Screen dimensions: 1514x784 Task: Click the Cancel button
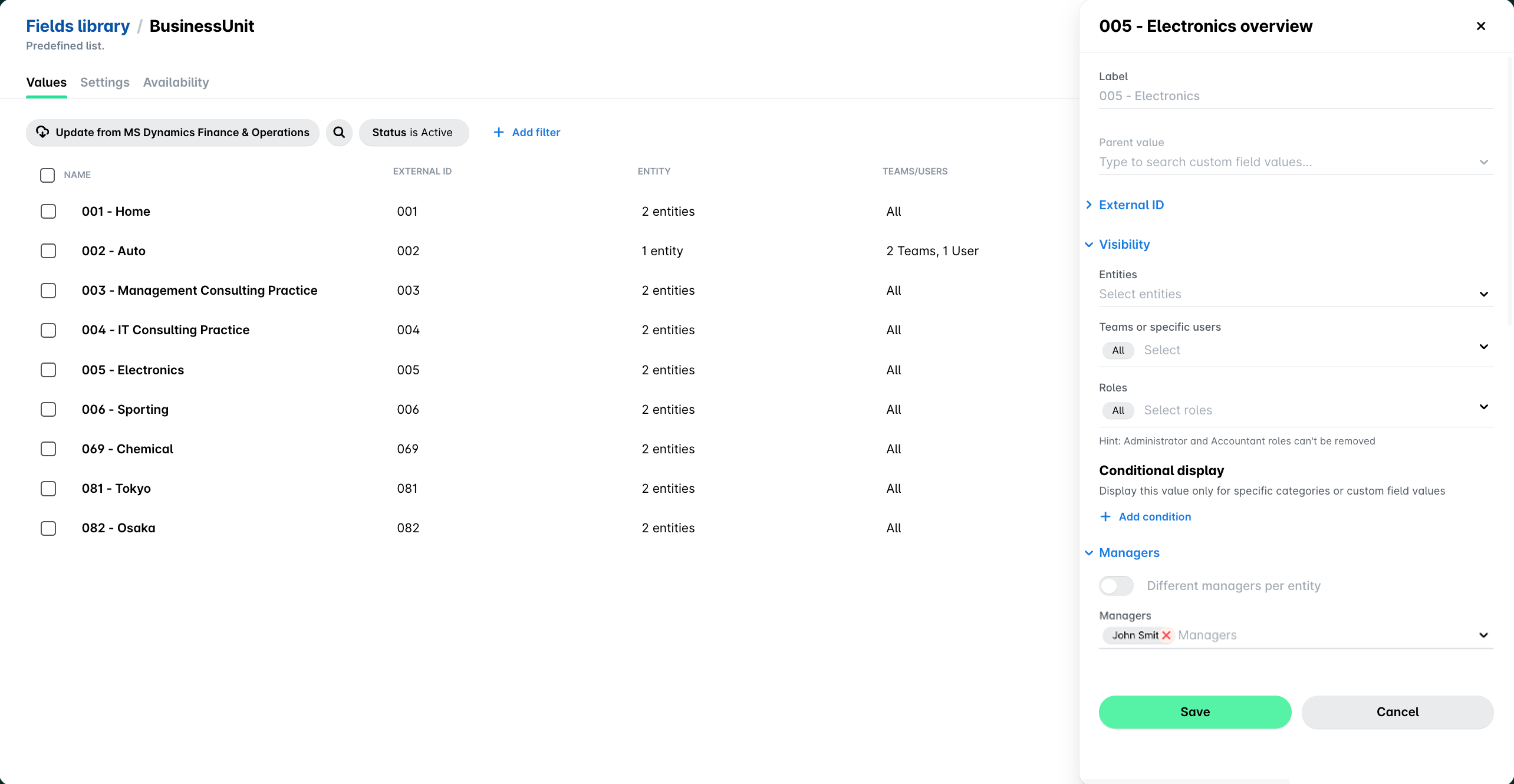click(1398, 712)
